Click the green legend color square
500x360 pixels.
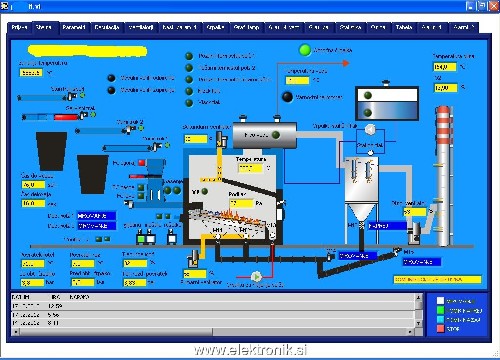(440, 310)
